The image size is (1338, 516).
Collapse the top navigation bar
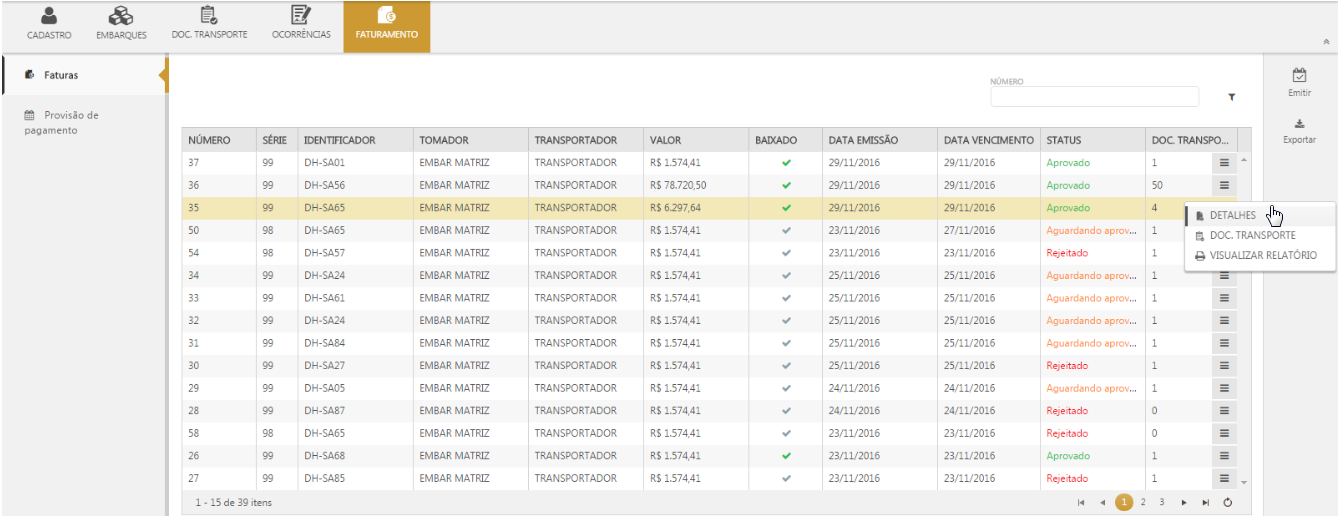click(x=1326, y=42)
